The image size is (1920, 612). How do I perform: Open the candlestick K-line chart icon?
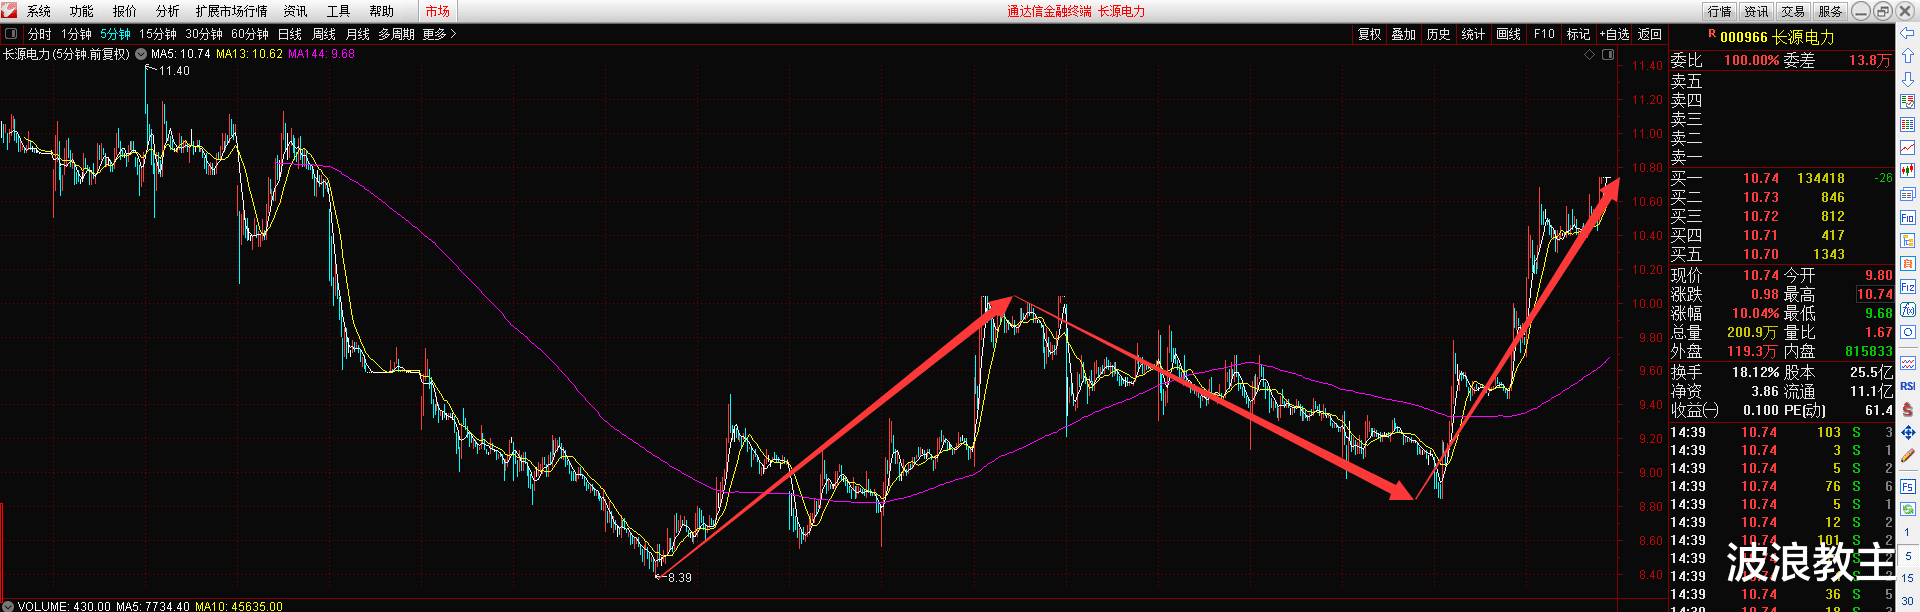(1908, 171)
